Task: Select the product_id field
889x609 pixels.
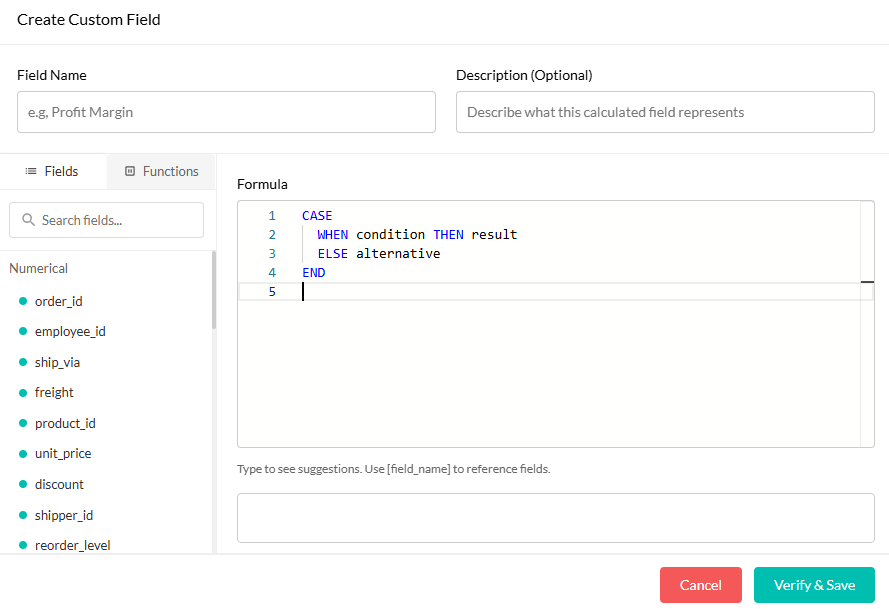Action: (x=65, y=423)
